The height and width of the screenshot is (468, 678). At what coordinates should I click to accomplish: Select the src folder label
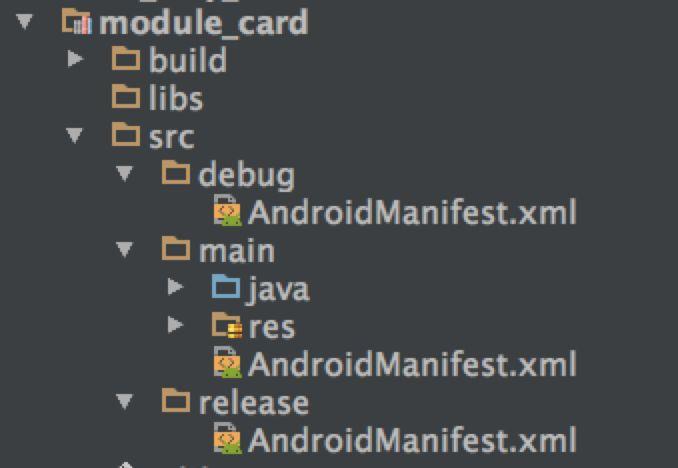point(172,137)
